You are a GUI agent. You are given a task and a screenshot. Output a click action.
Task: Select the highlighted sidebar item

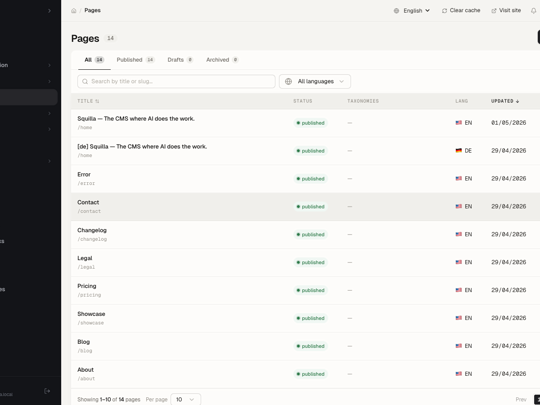(28, 97)
